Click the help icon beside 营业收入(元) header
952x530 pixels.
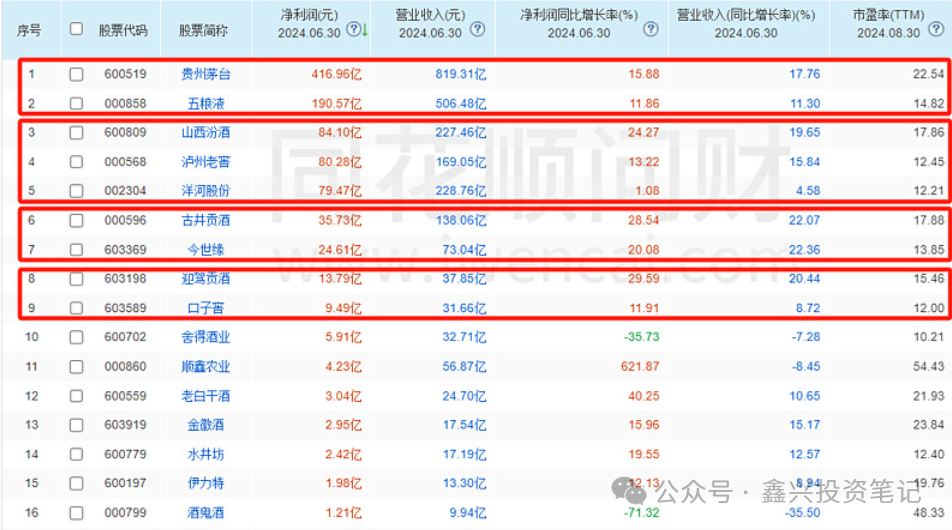[x=478, y=29]
